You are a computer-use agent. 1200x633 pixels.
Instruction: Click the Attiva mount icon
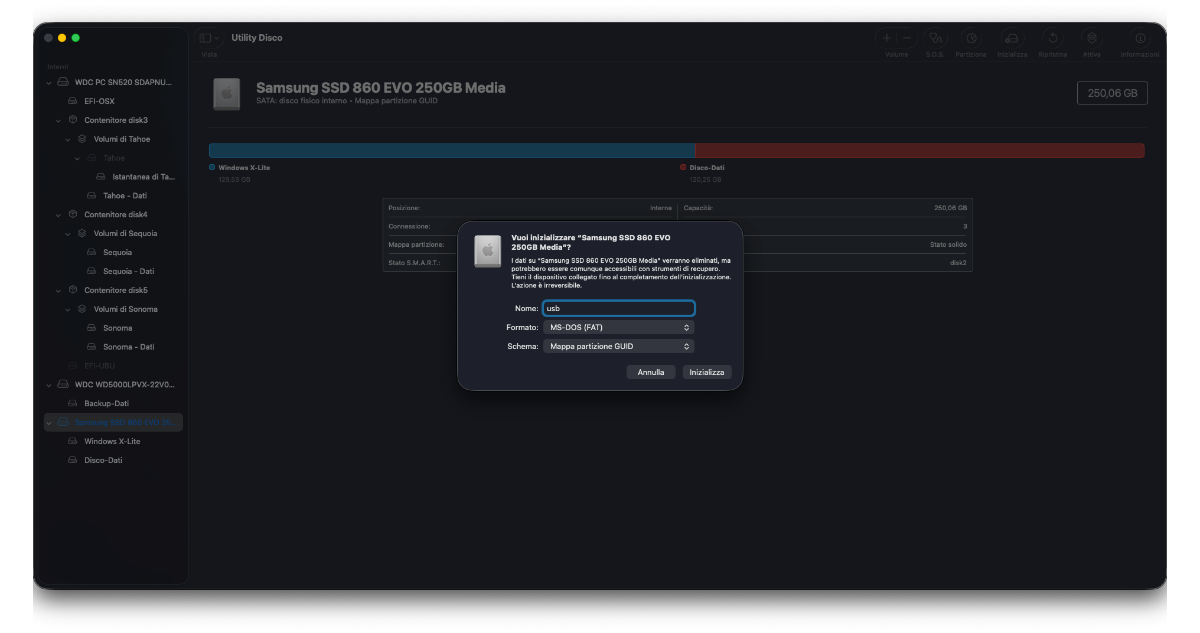[x=1092, y=37]
